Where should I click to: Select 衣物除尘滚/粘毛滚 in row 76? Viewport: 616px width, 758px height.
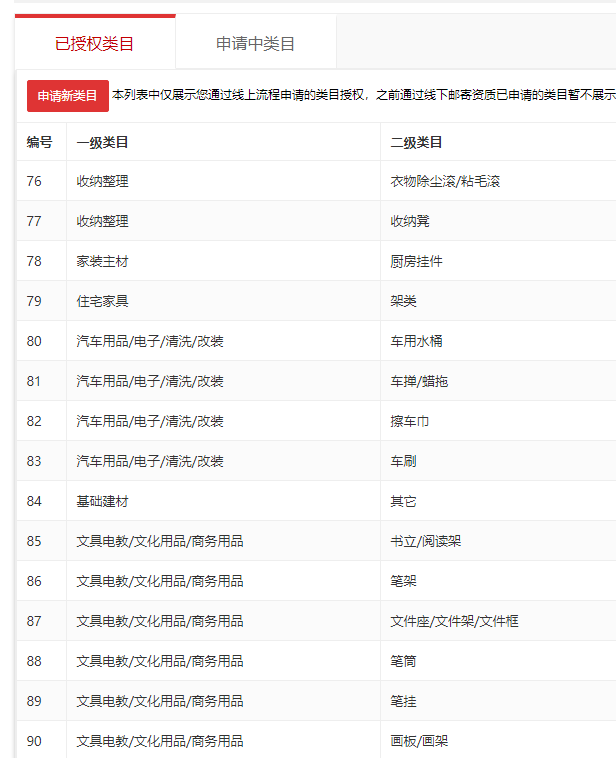(444, 181)
